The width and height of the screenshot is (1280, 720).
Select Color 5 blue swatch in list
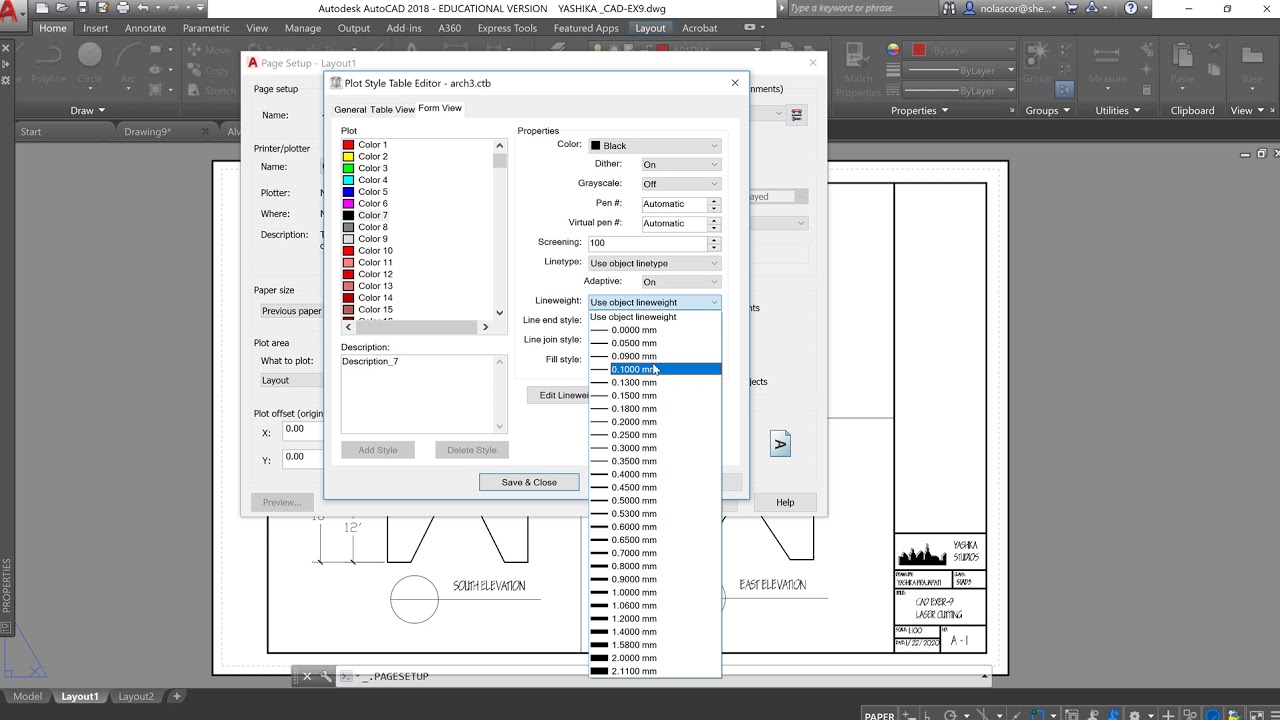click(348, 192)
